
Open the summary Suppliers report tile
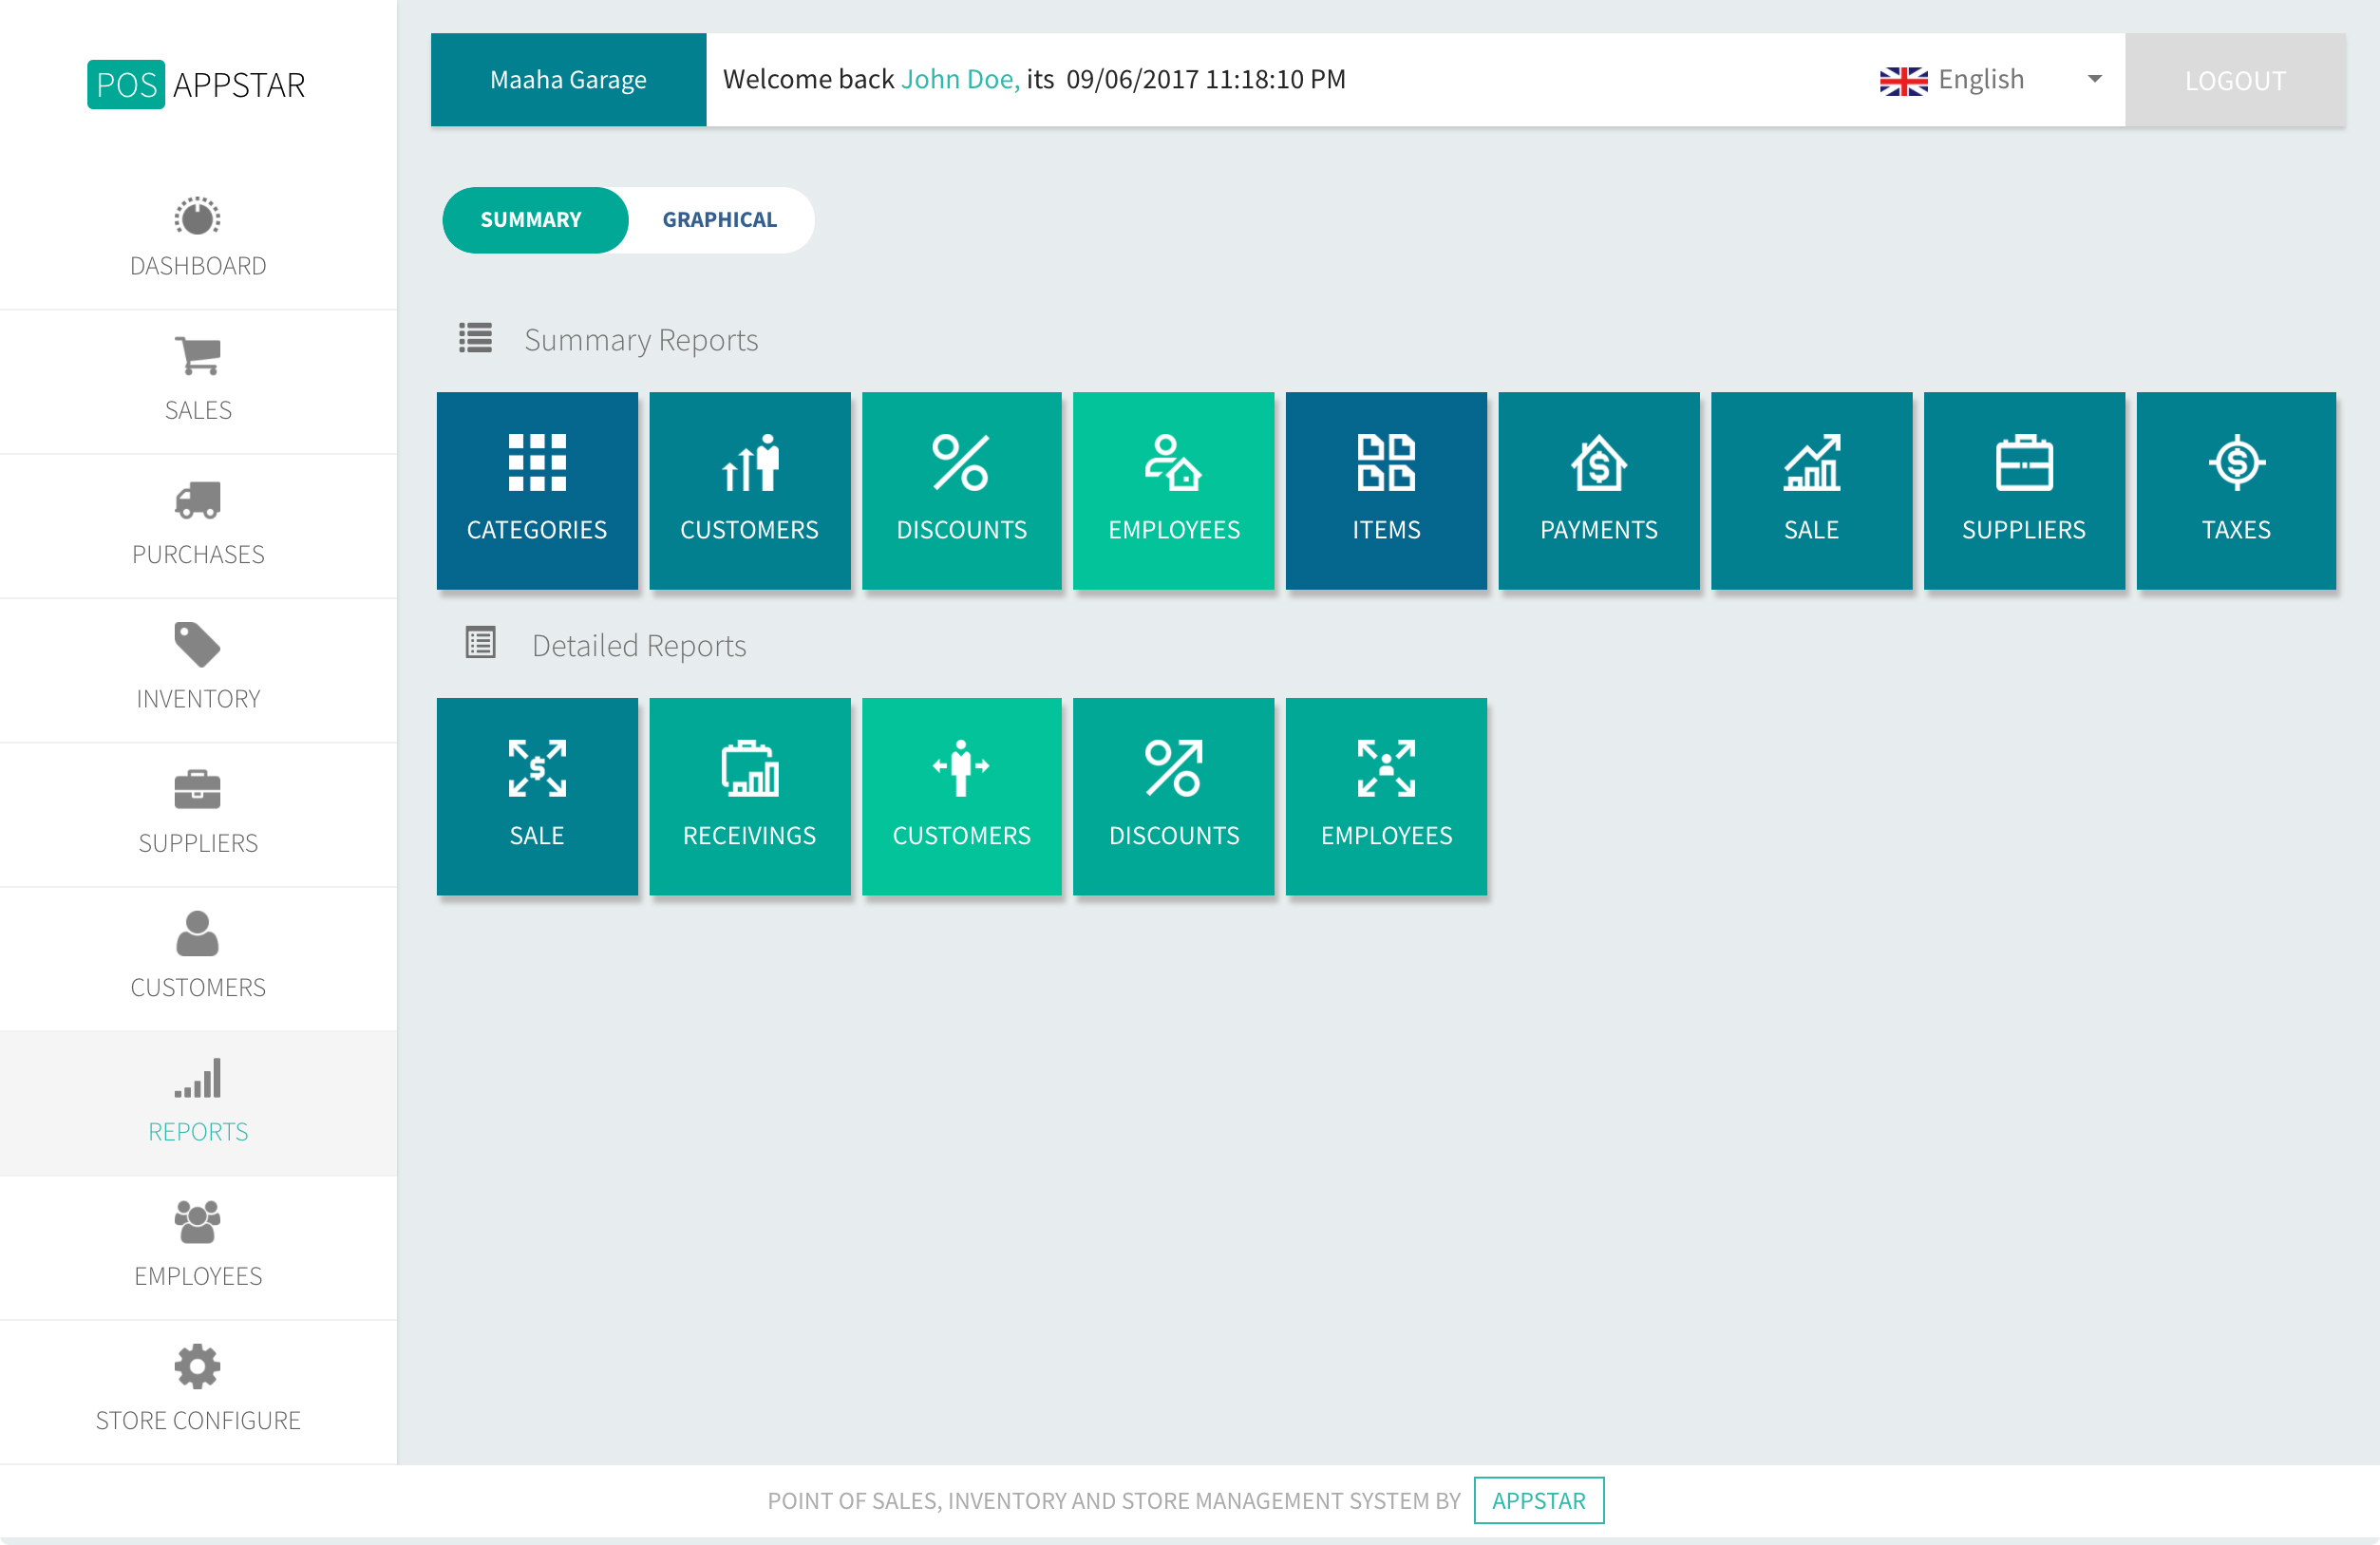click(2023, 490)
